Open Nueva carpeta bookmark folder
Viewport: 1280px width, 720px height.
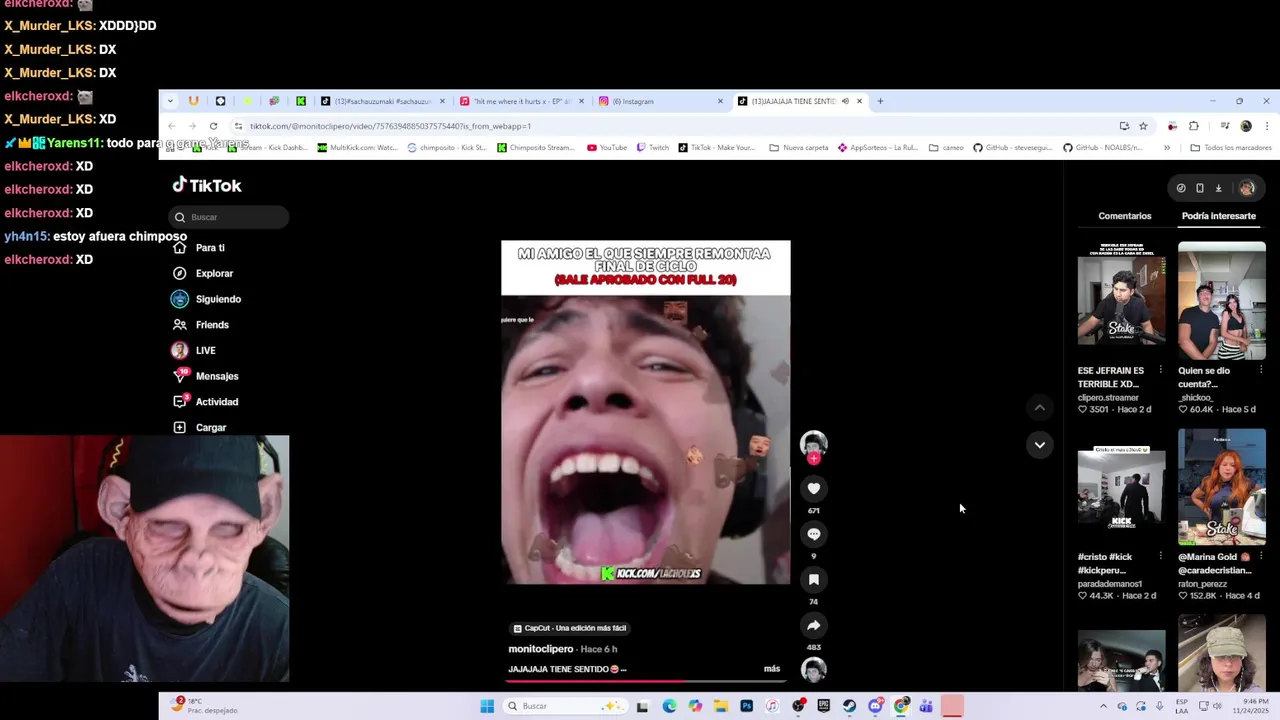(x=799, y=148)
